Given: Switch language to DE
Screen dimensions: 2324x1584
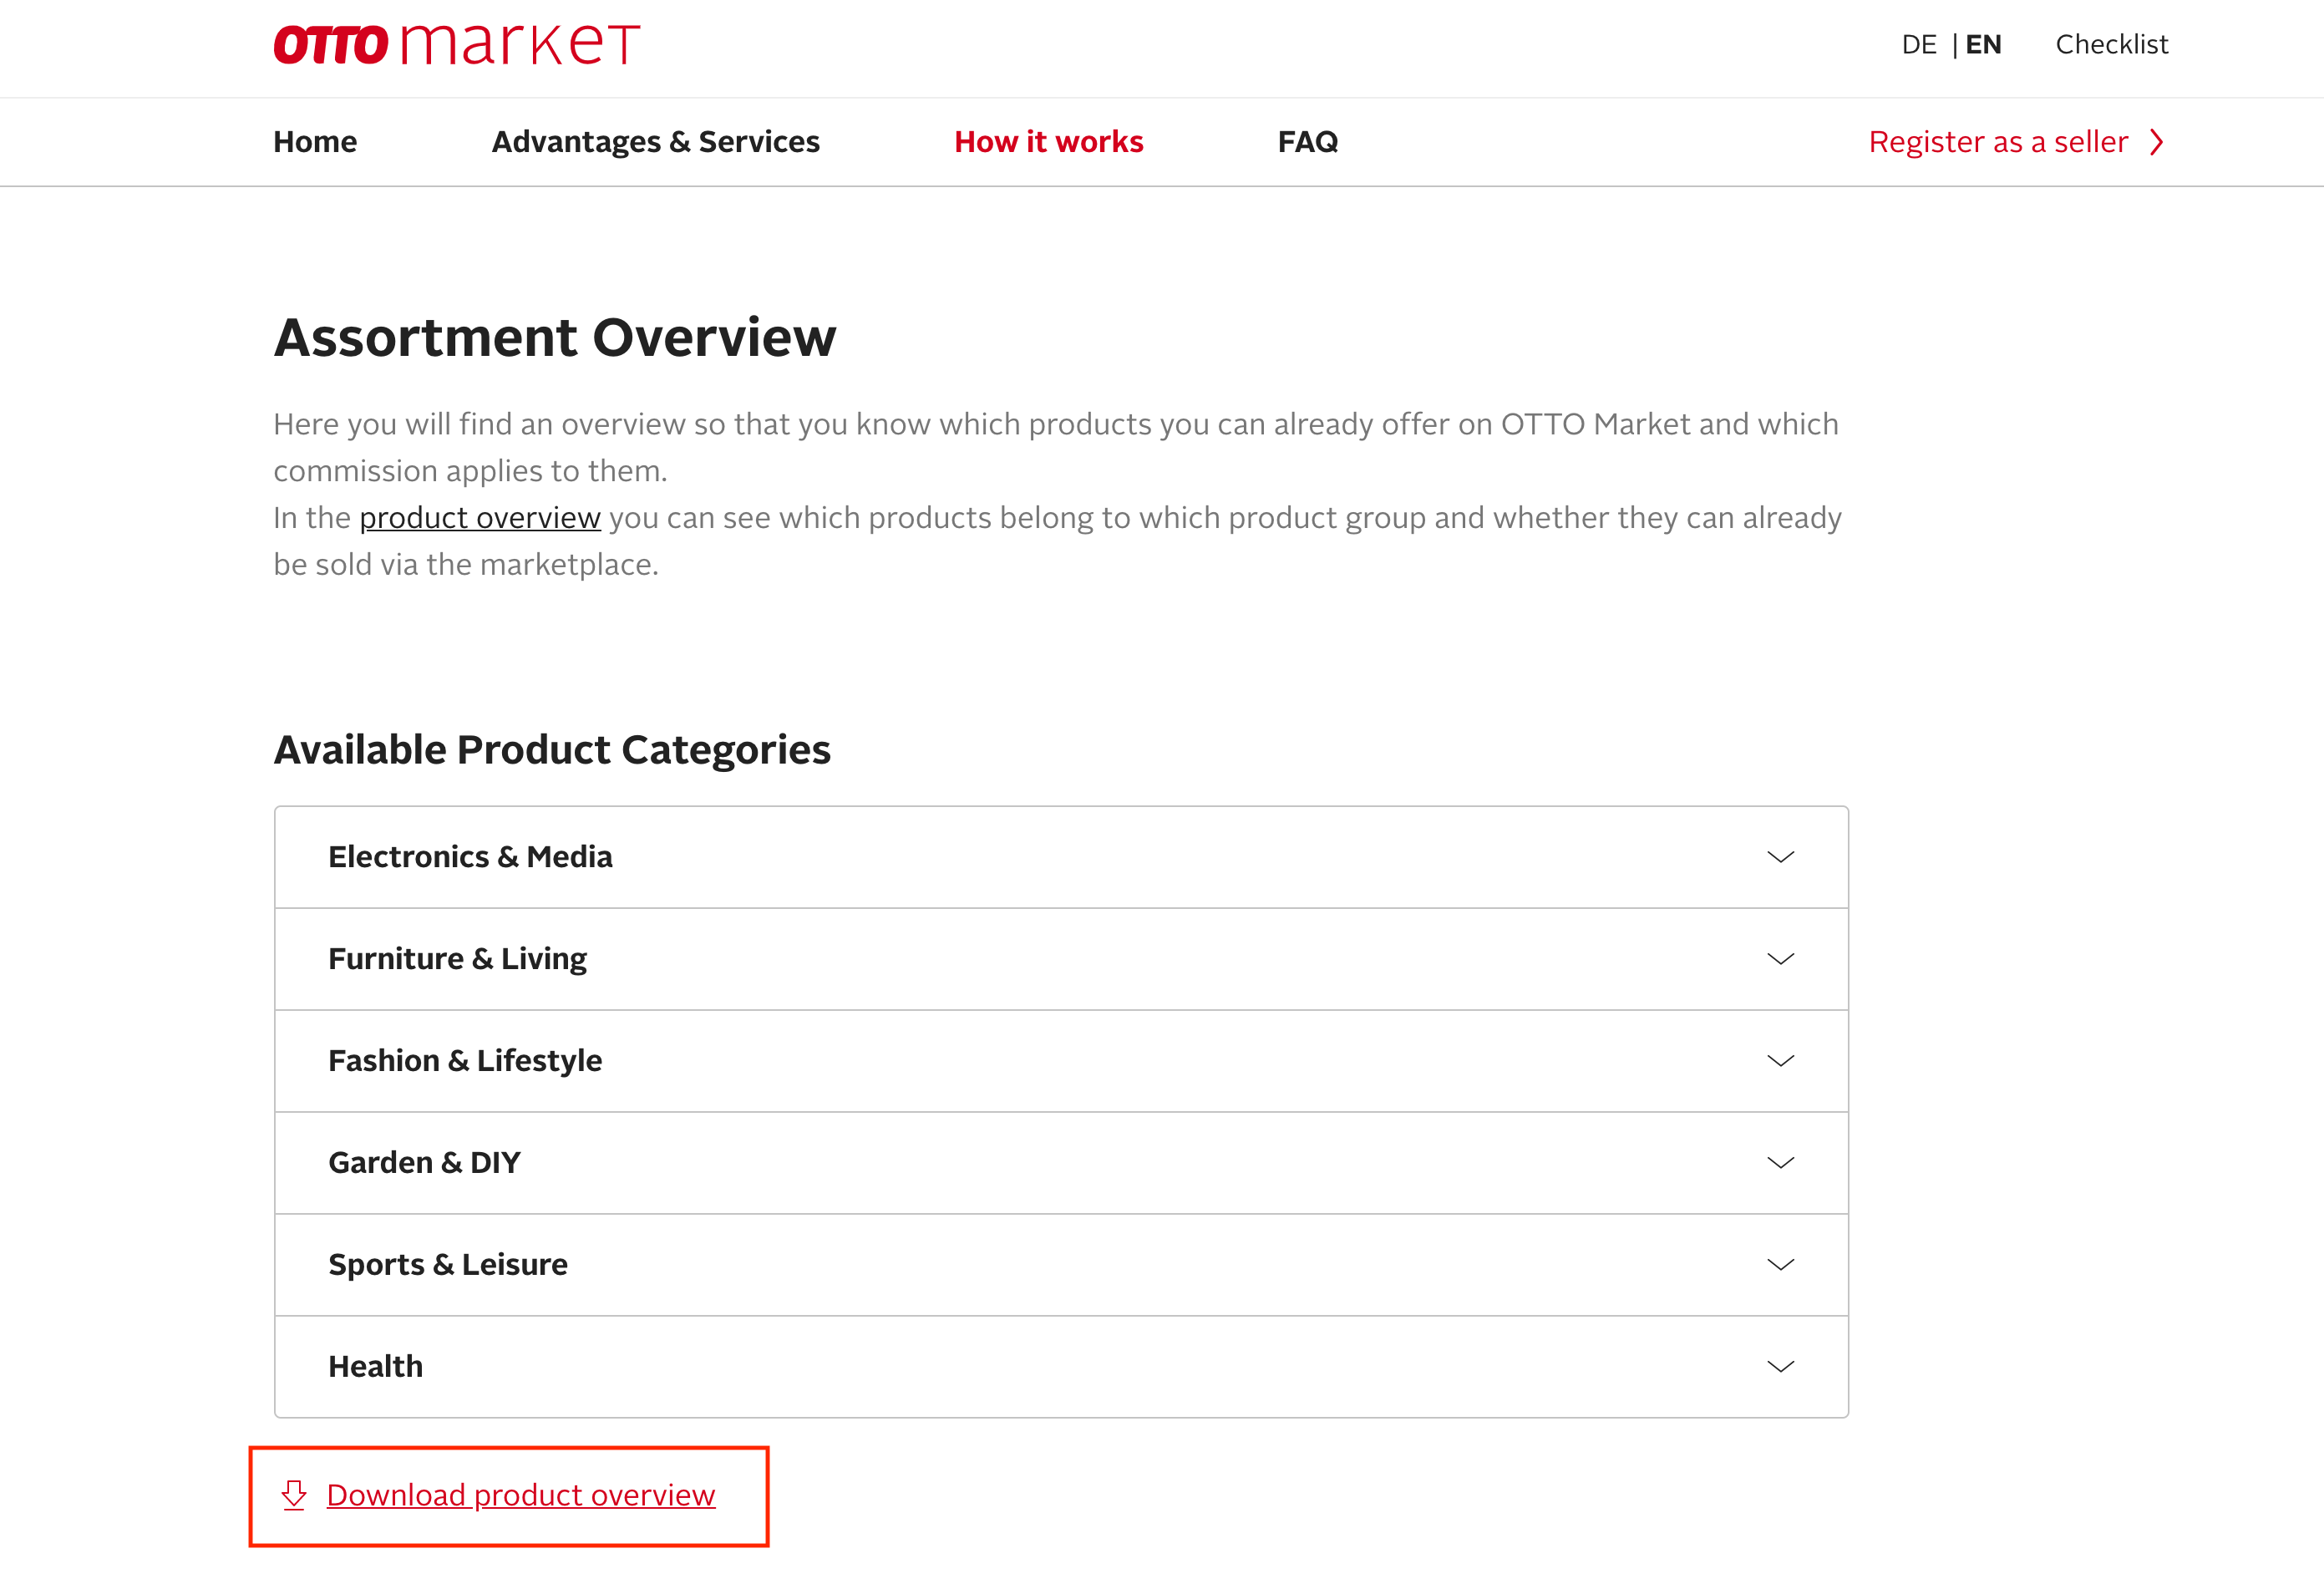Looking at the screenshot, I should (1918, 45).
